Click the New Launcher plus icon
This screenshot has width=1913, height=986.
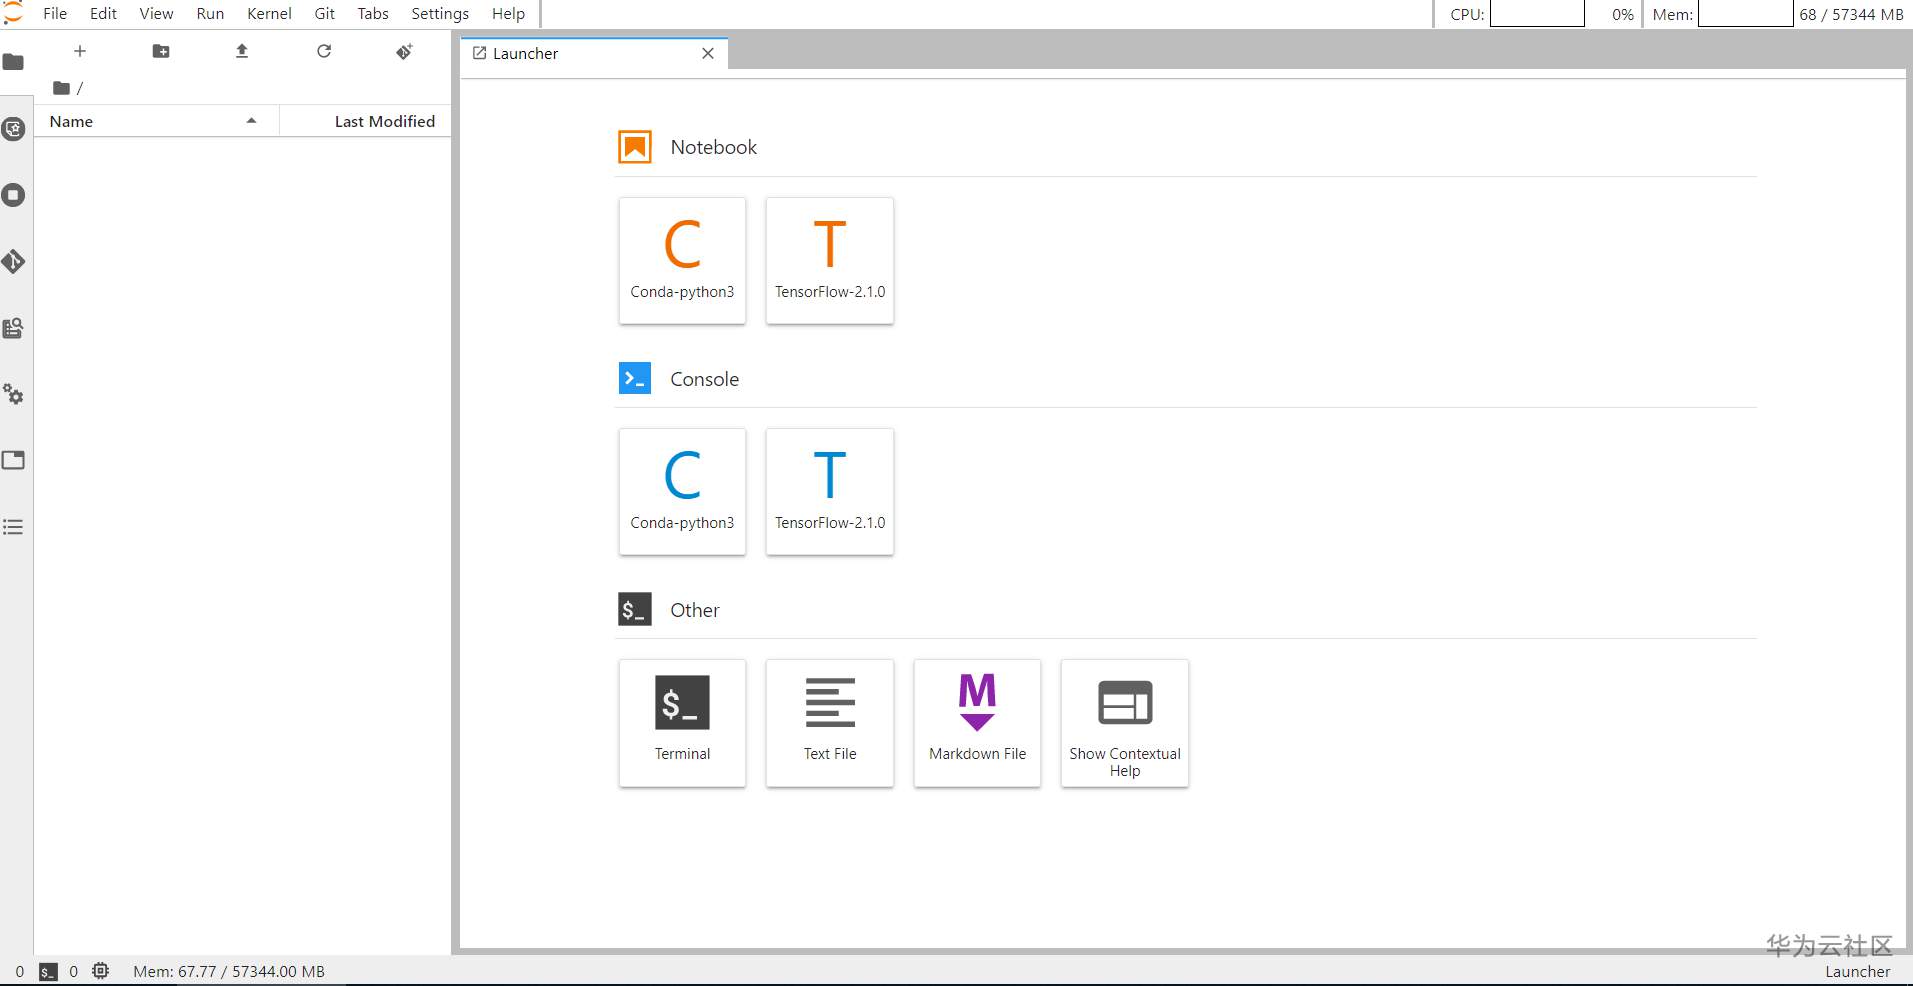click(80, 51)
